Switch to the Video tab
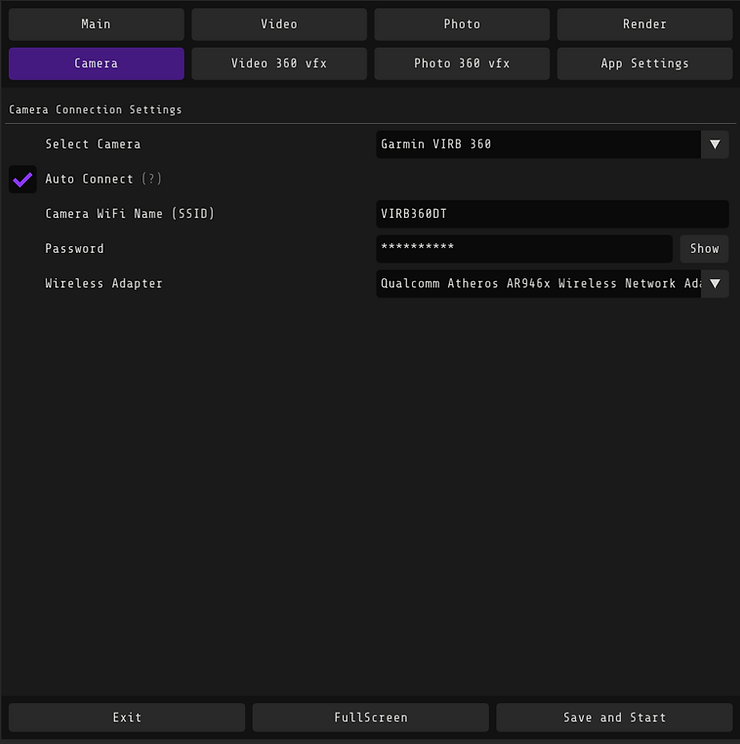The width and height of the screenshot is (740, 744). [279, 24]
